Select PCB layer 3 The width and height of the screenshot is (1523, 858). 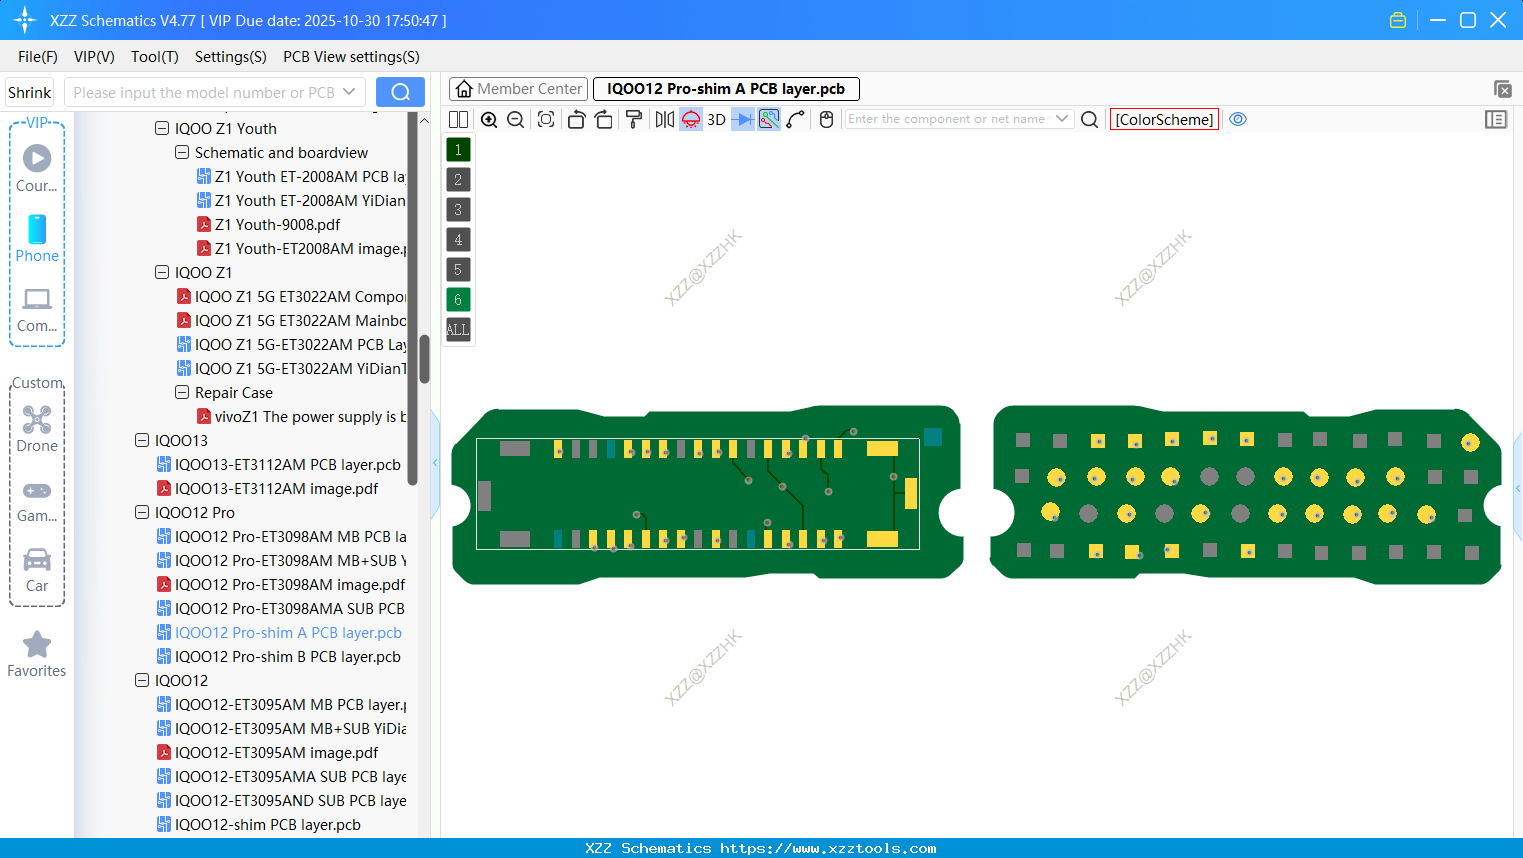pos(458,210)
